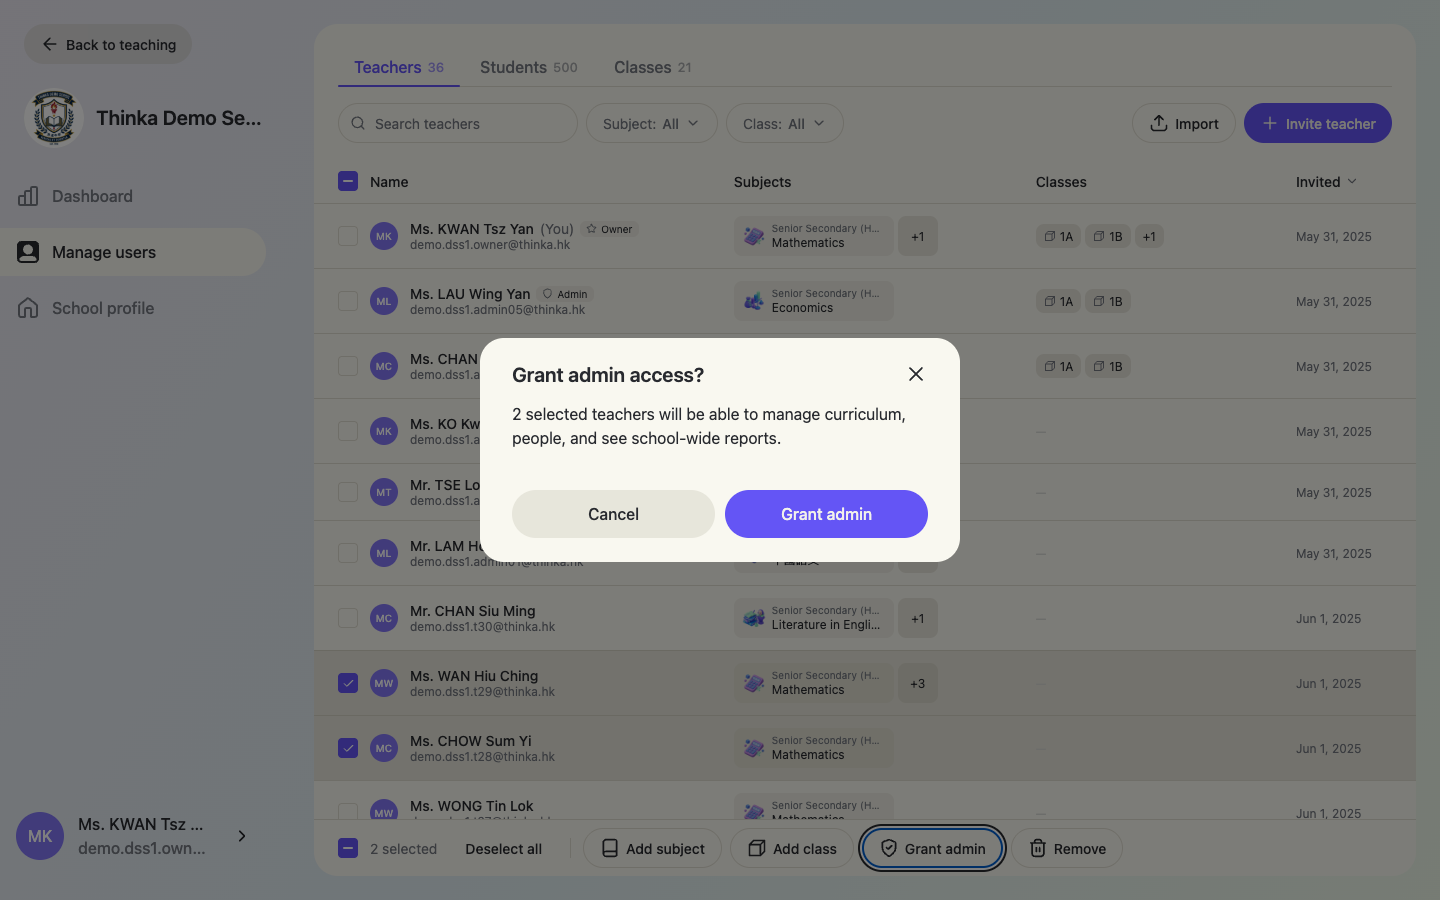Click the Owner star badge
This screenshot has height=900, width=1440.
(609, 229)
